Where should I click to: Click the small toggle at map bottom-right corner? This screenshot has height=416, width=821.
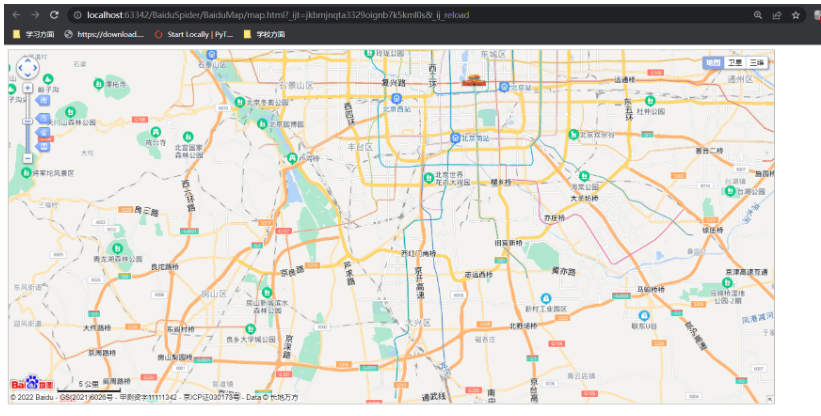770,399
